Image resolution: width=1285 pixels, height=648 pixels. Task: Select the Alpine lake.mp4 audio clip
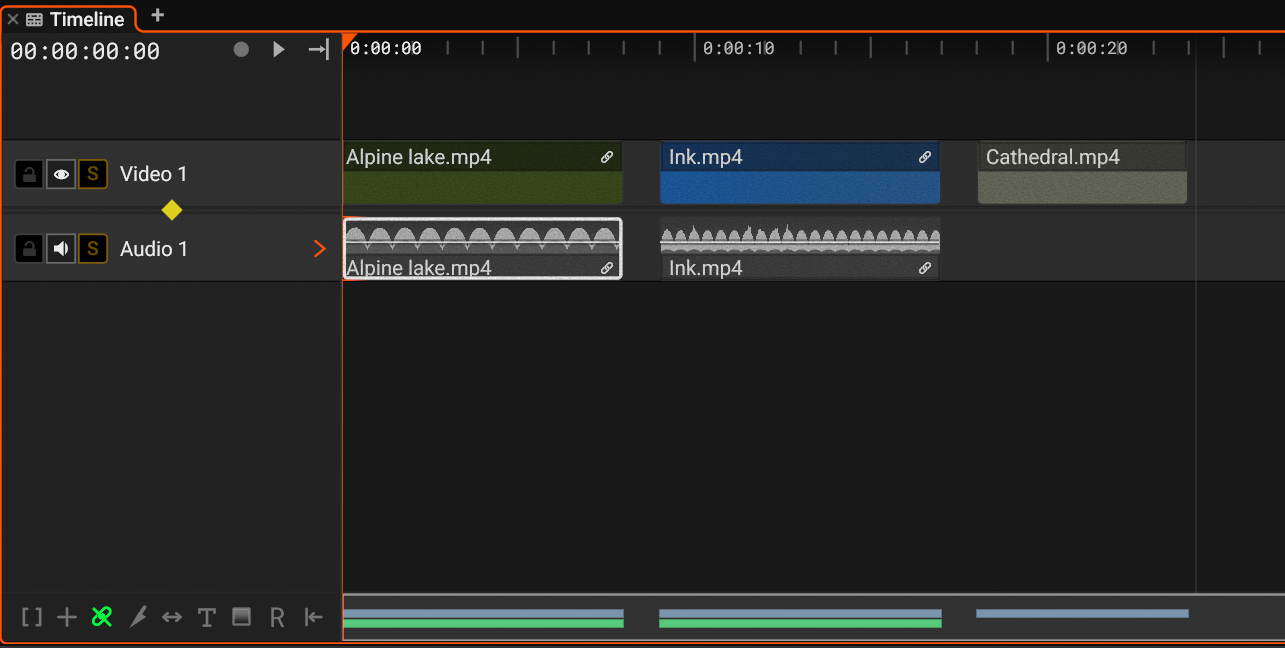pos(482,248)
